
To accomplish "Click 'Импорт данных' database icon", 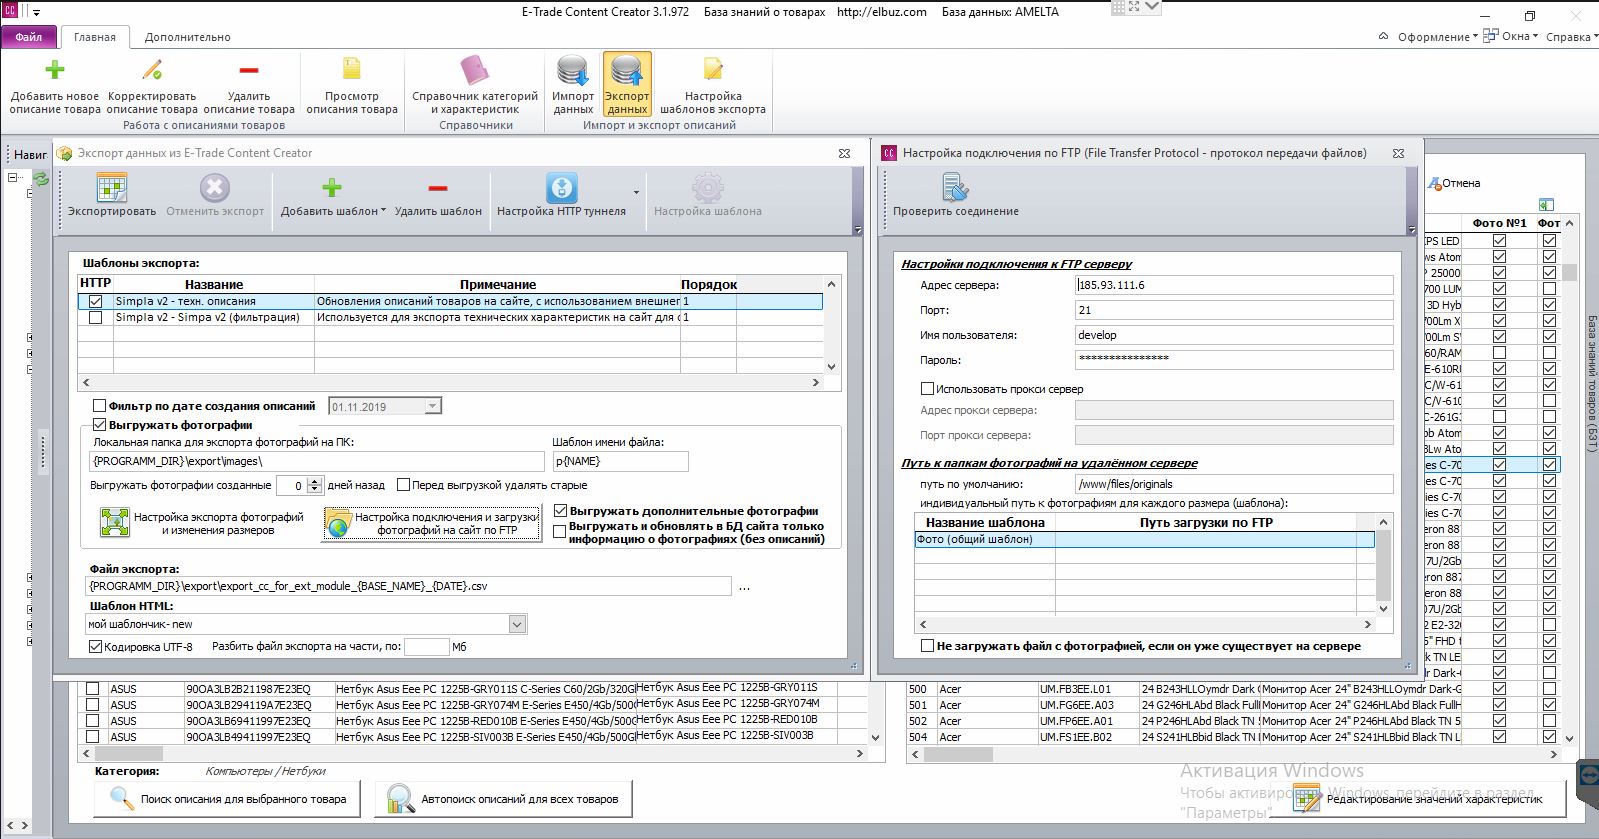I will 573,71.
